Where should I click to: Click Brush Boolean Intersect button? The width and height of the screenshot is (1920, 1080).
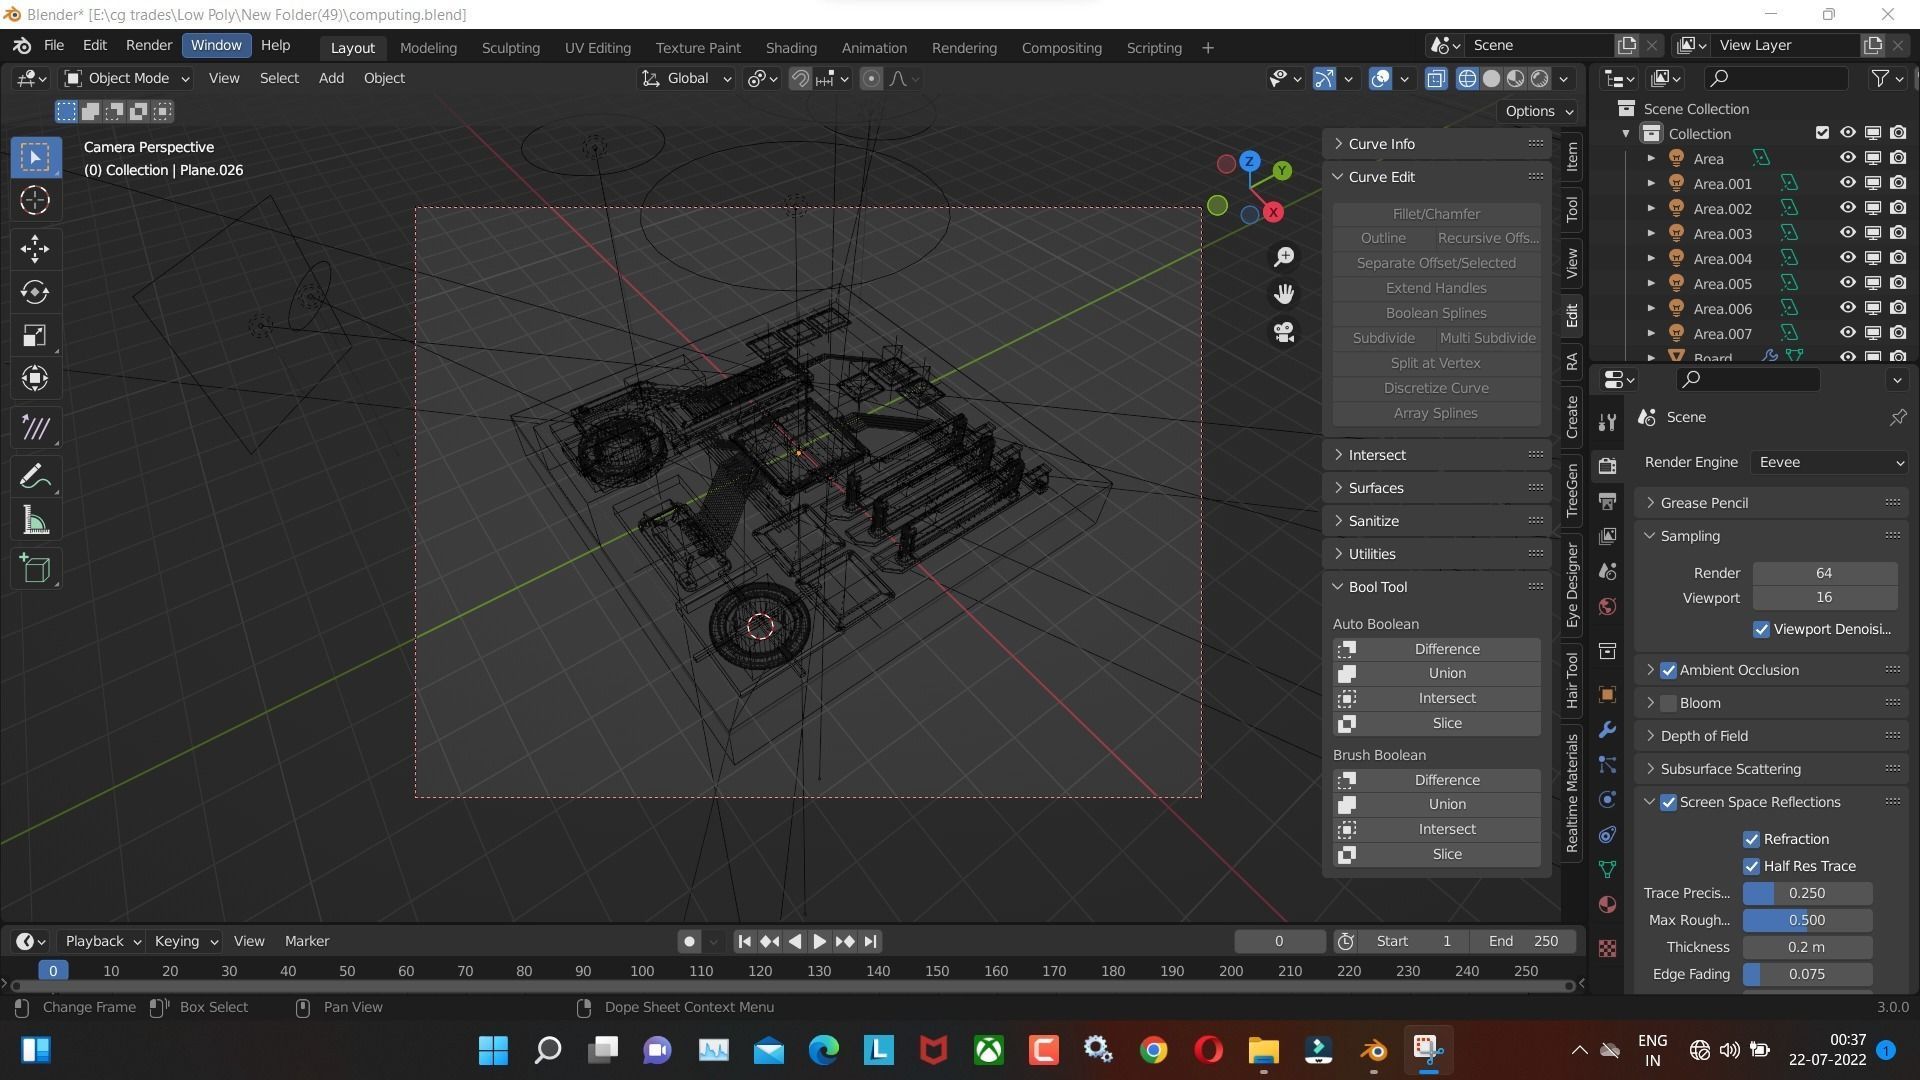point(1437,829)
